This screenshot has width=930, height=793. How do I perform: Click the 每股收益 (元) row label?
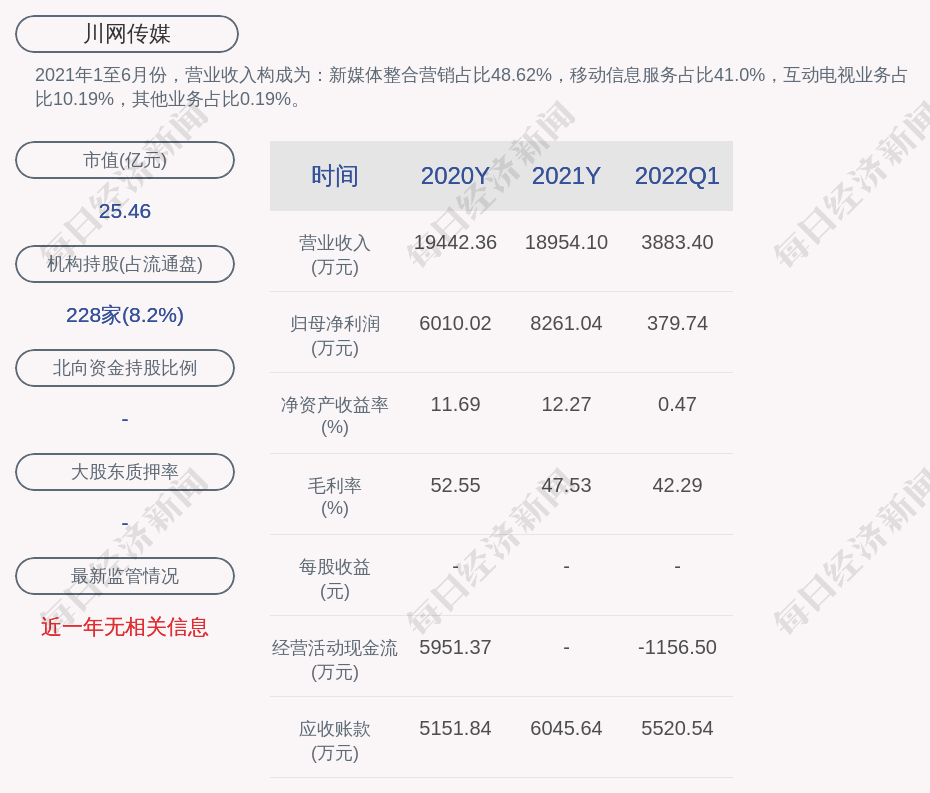[335, 579]
